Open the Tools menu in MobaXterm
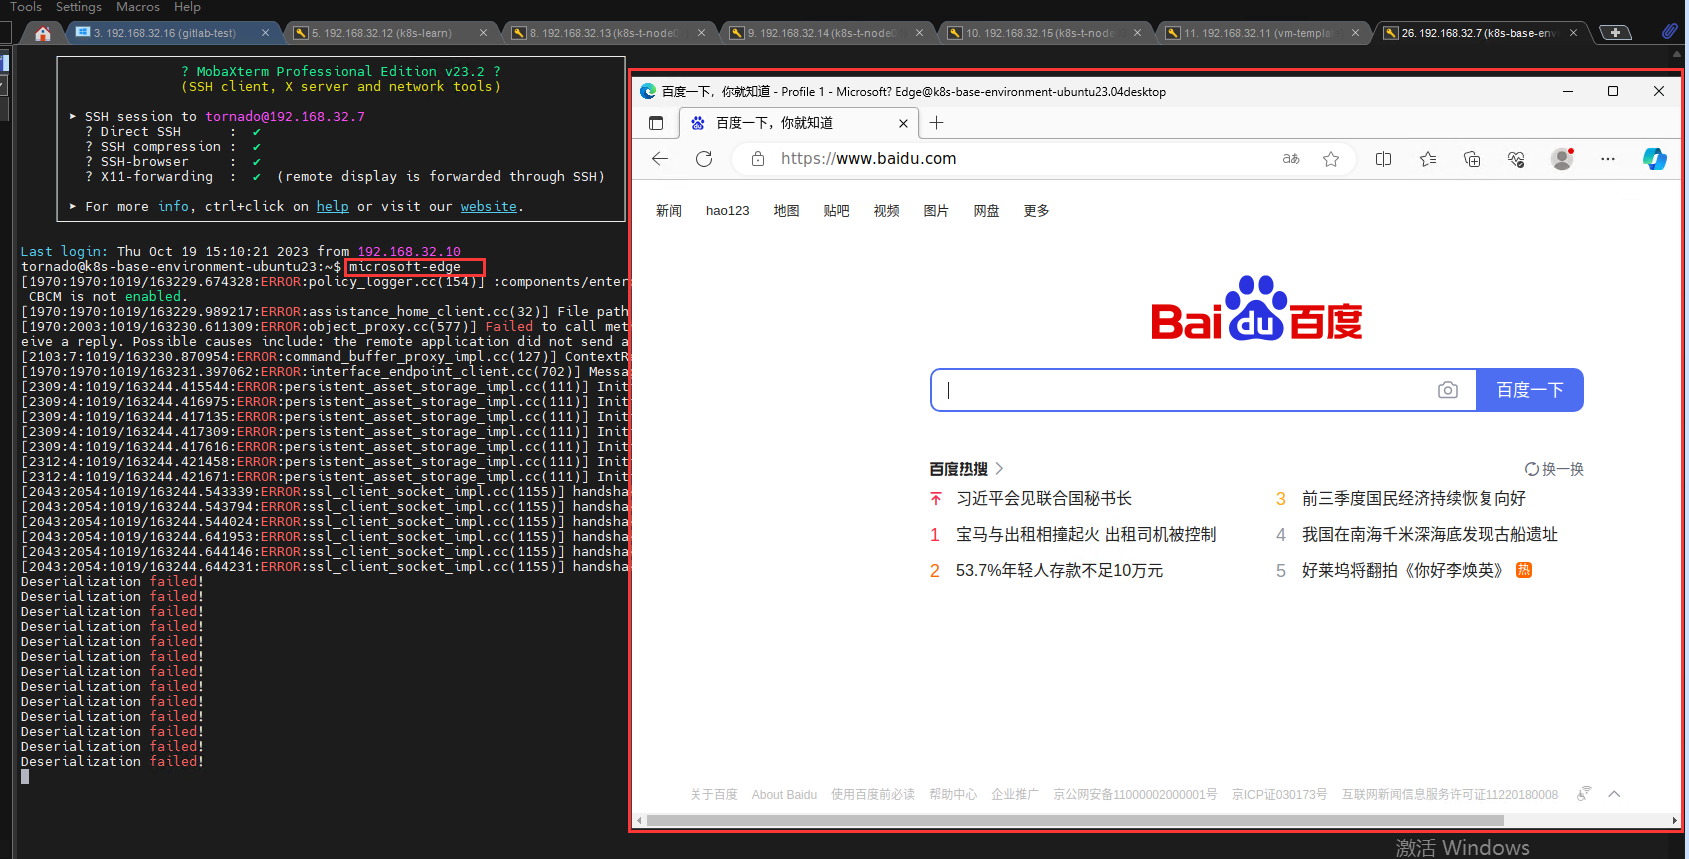 pos(26,7)
